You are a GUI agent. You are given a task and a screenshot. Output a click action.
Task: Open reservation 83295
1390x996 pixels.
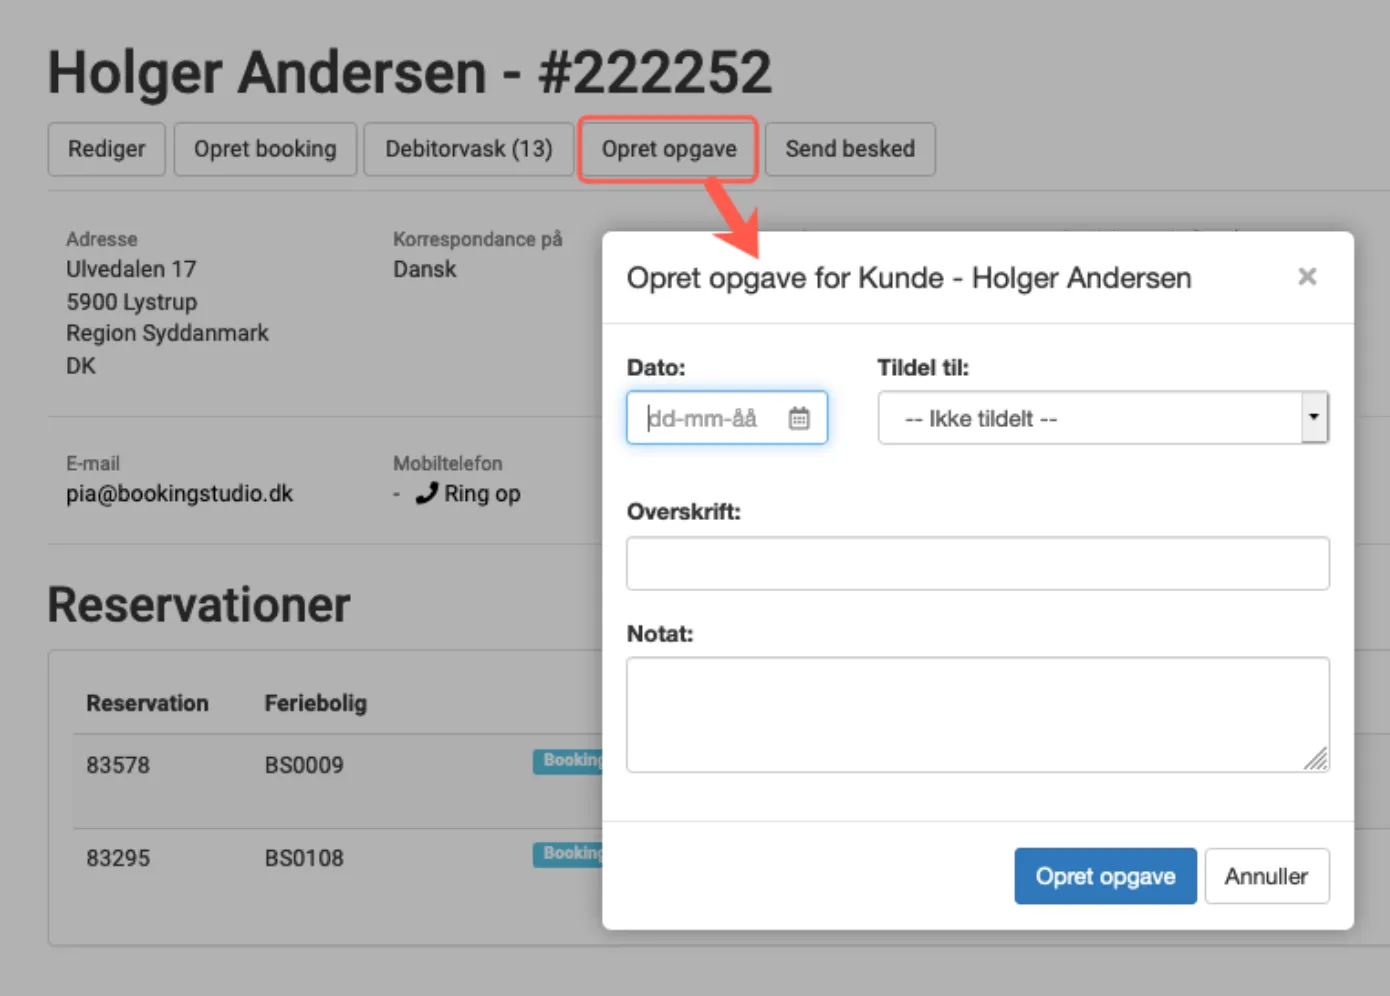118,858
